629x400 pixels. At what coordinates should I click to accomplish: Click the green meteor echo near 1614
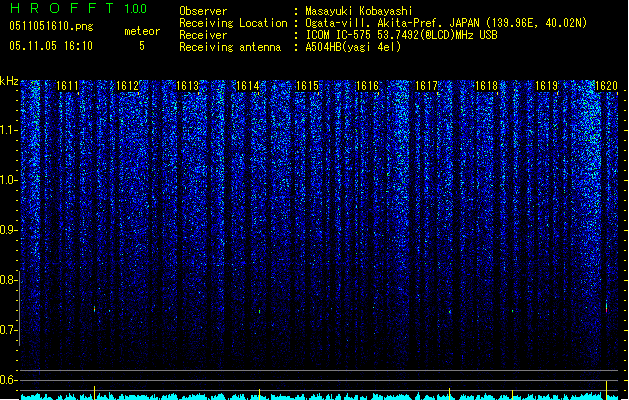point(260,311)
